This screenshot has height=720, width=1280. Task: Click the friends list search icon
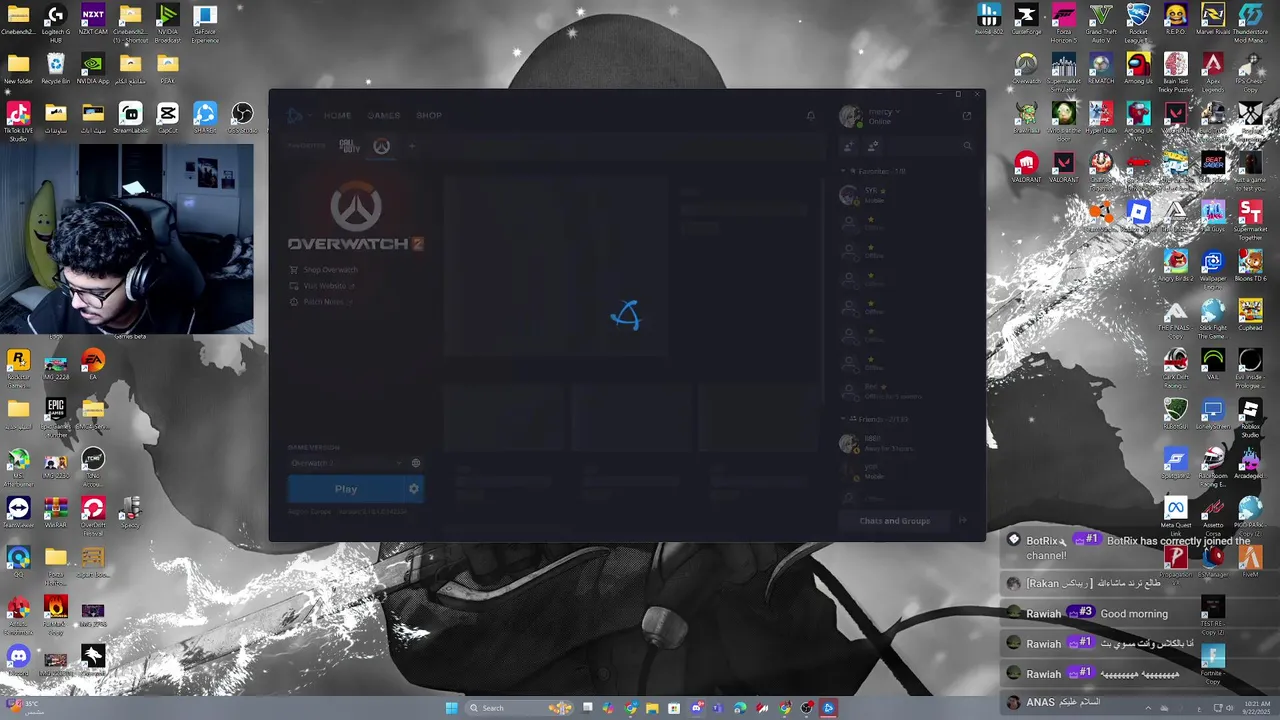click(x=967, y=146)
